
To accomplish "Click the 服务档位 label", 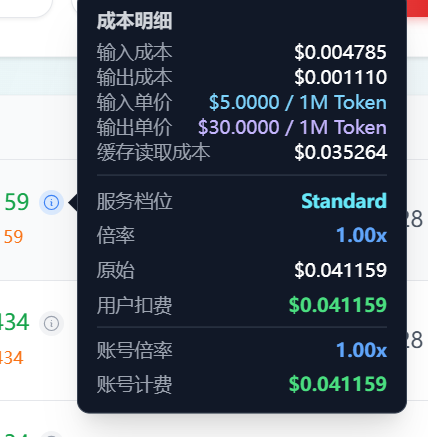I will pos(135,201).
